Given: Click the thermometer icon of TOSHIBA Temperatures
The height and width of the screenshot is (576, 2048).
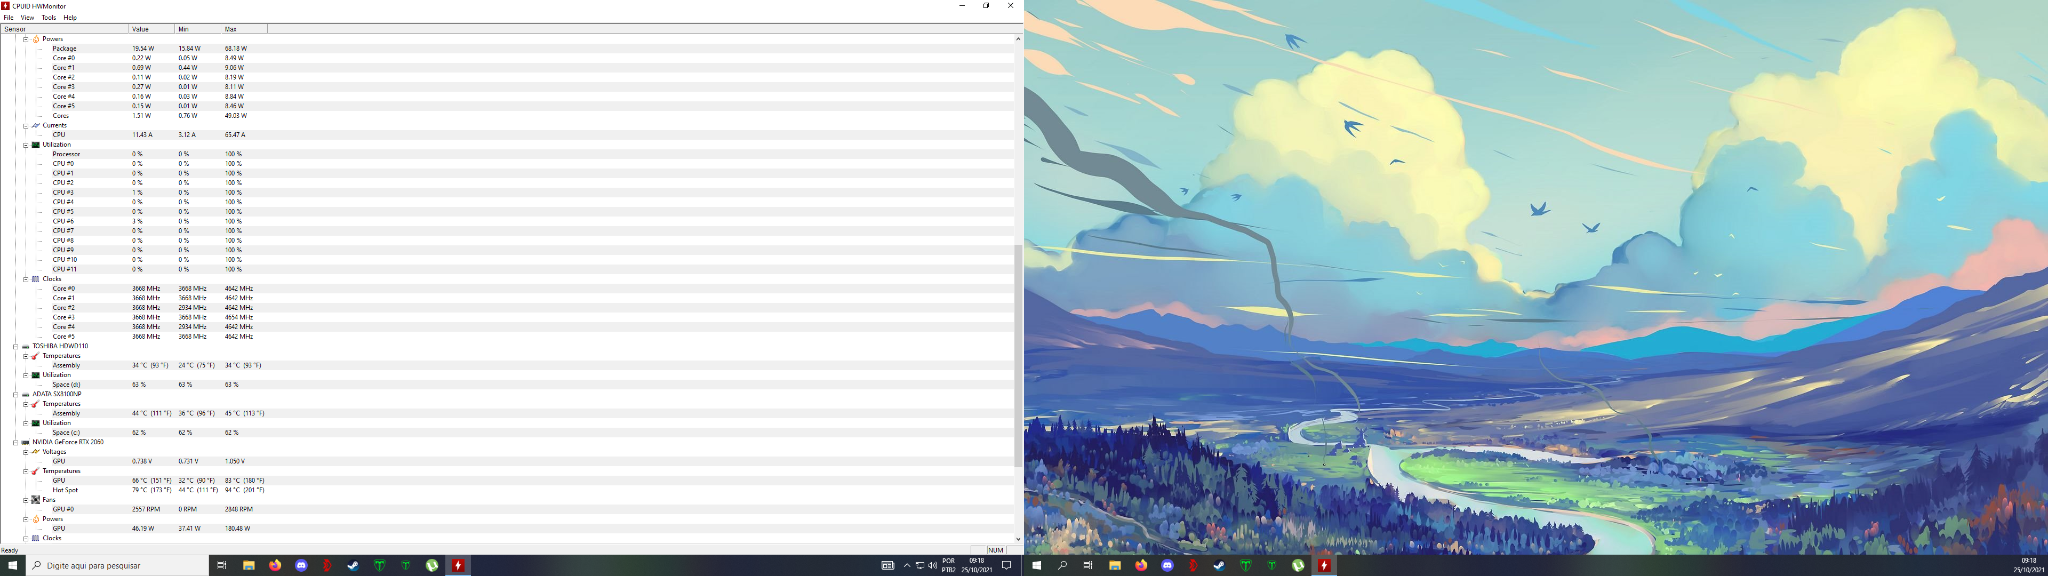Looking at the screenshot, I should click(x=36, y=356).
